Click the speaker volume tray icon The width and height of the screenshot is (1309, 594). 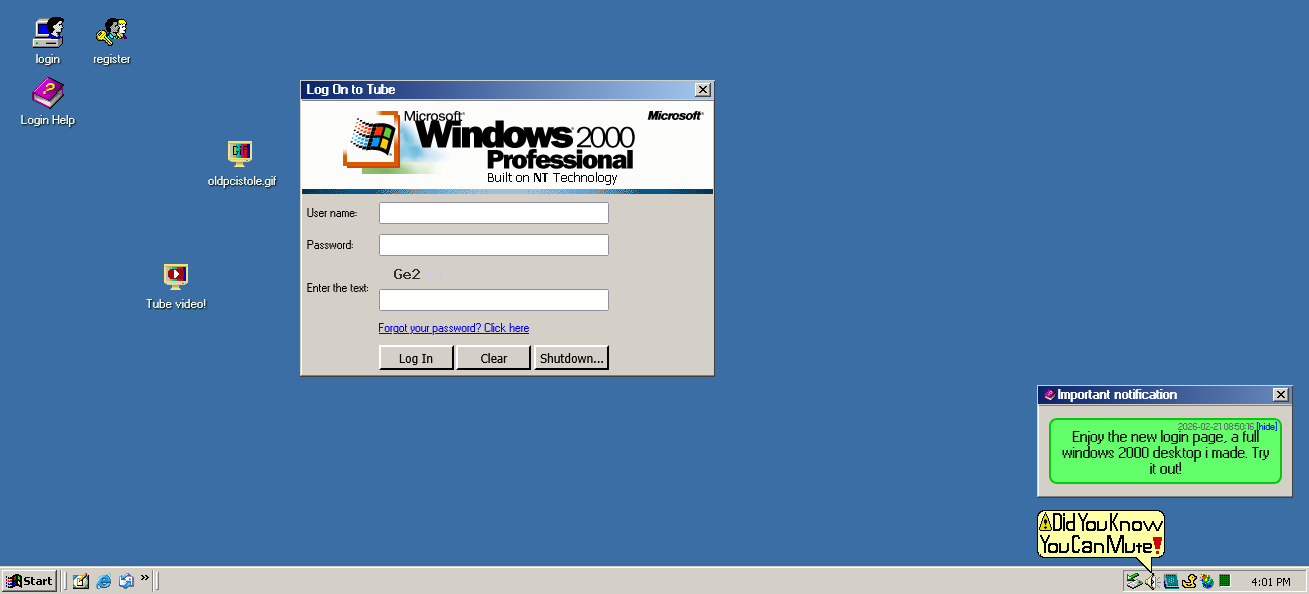(1151, 581)
